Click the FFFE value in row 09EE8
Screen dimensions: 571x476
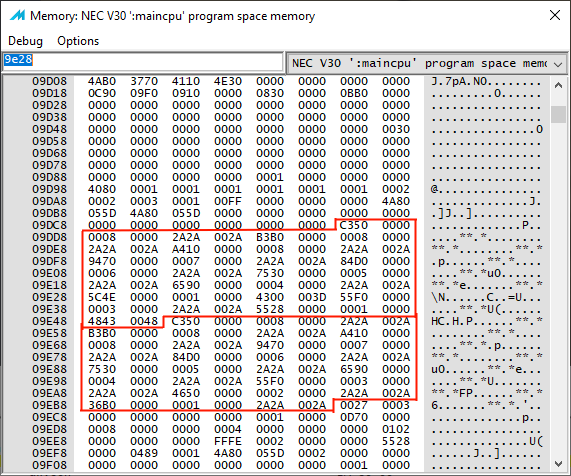pos(228,441)
